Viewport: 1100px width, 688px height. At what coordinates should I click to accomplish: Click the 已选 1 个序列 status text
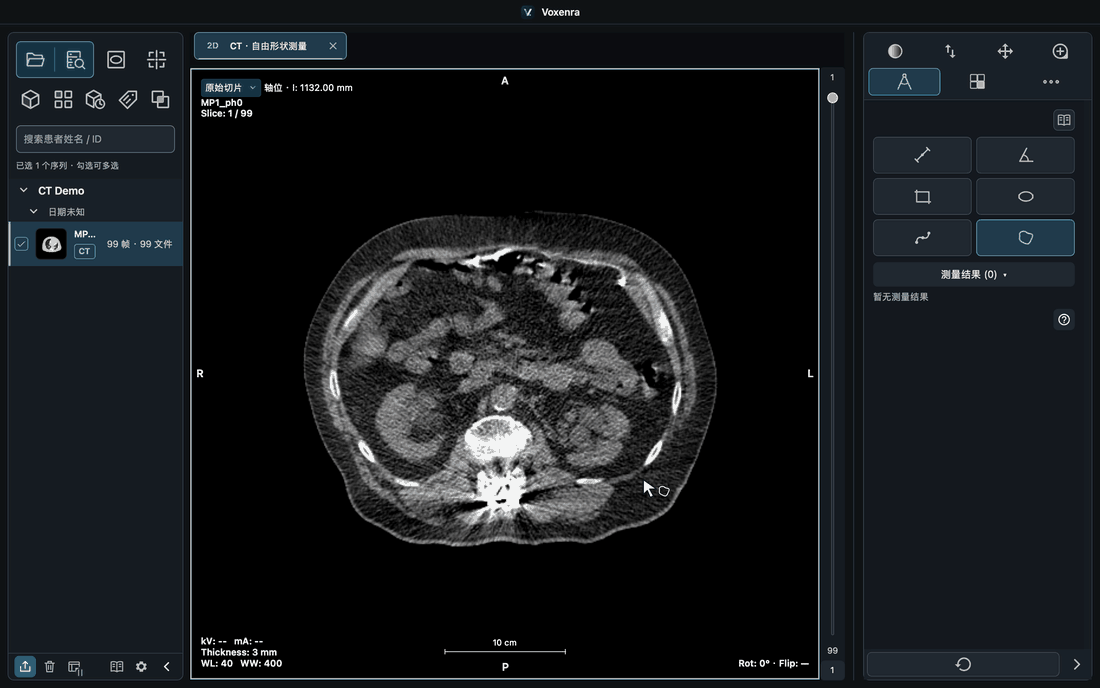pyautogui.click(x=67, y=166)
